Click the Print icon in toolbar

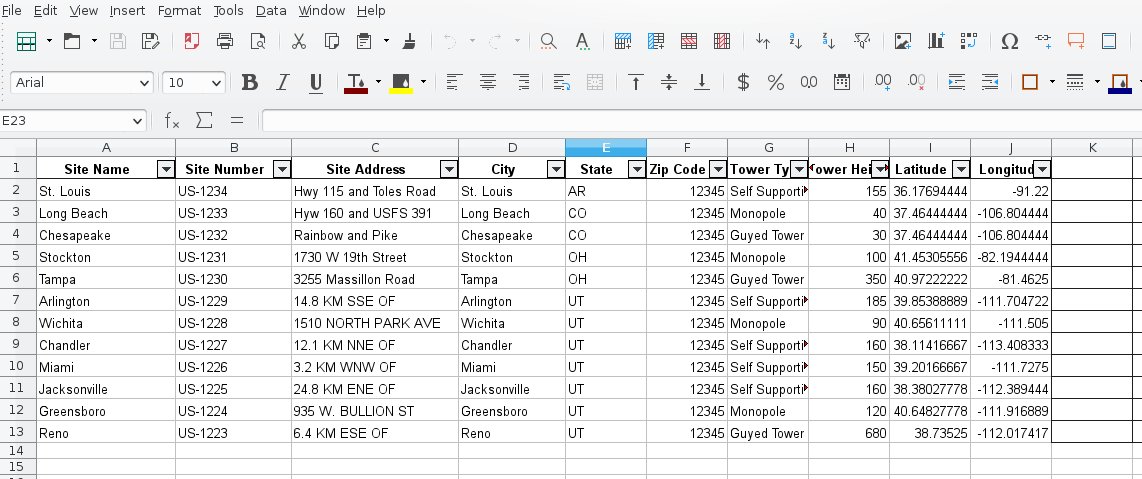225,41
